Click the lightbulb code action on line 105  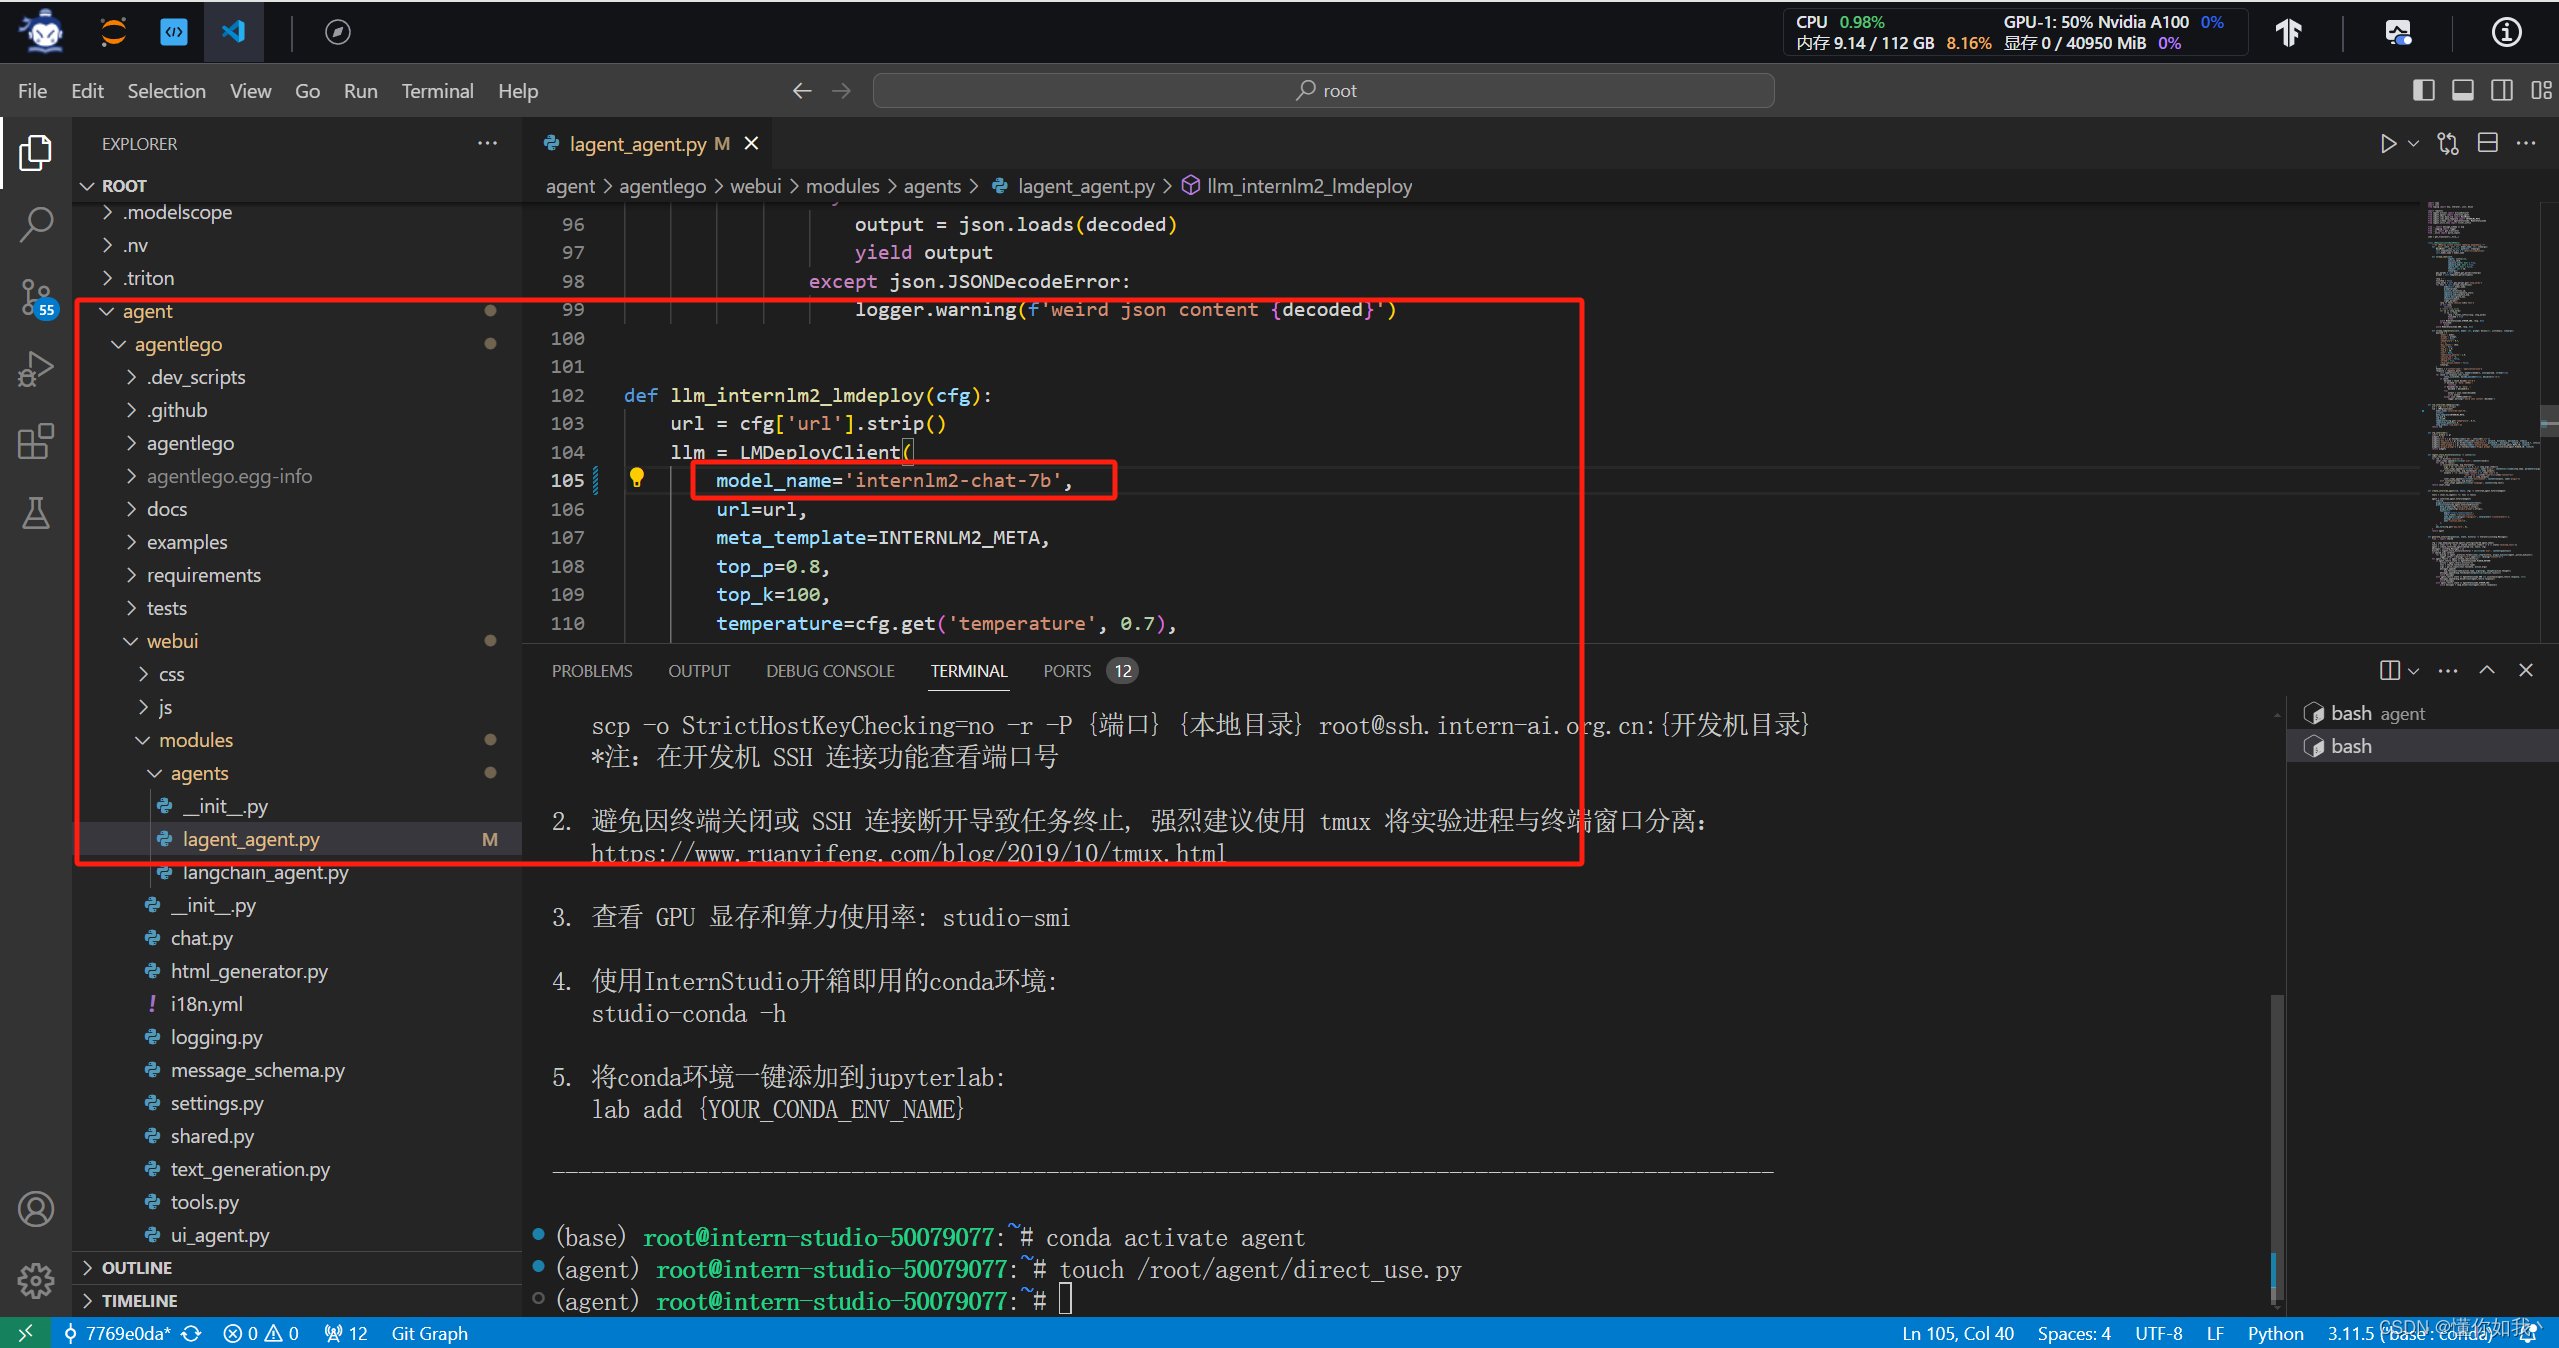coord(636,478)
